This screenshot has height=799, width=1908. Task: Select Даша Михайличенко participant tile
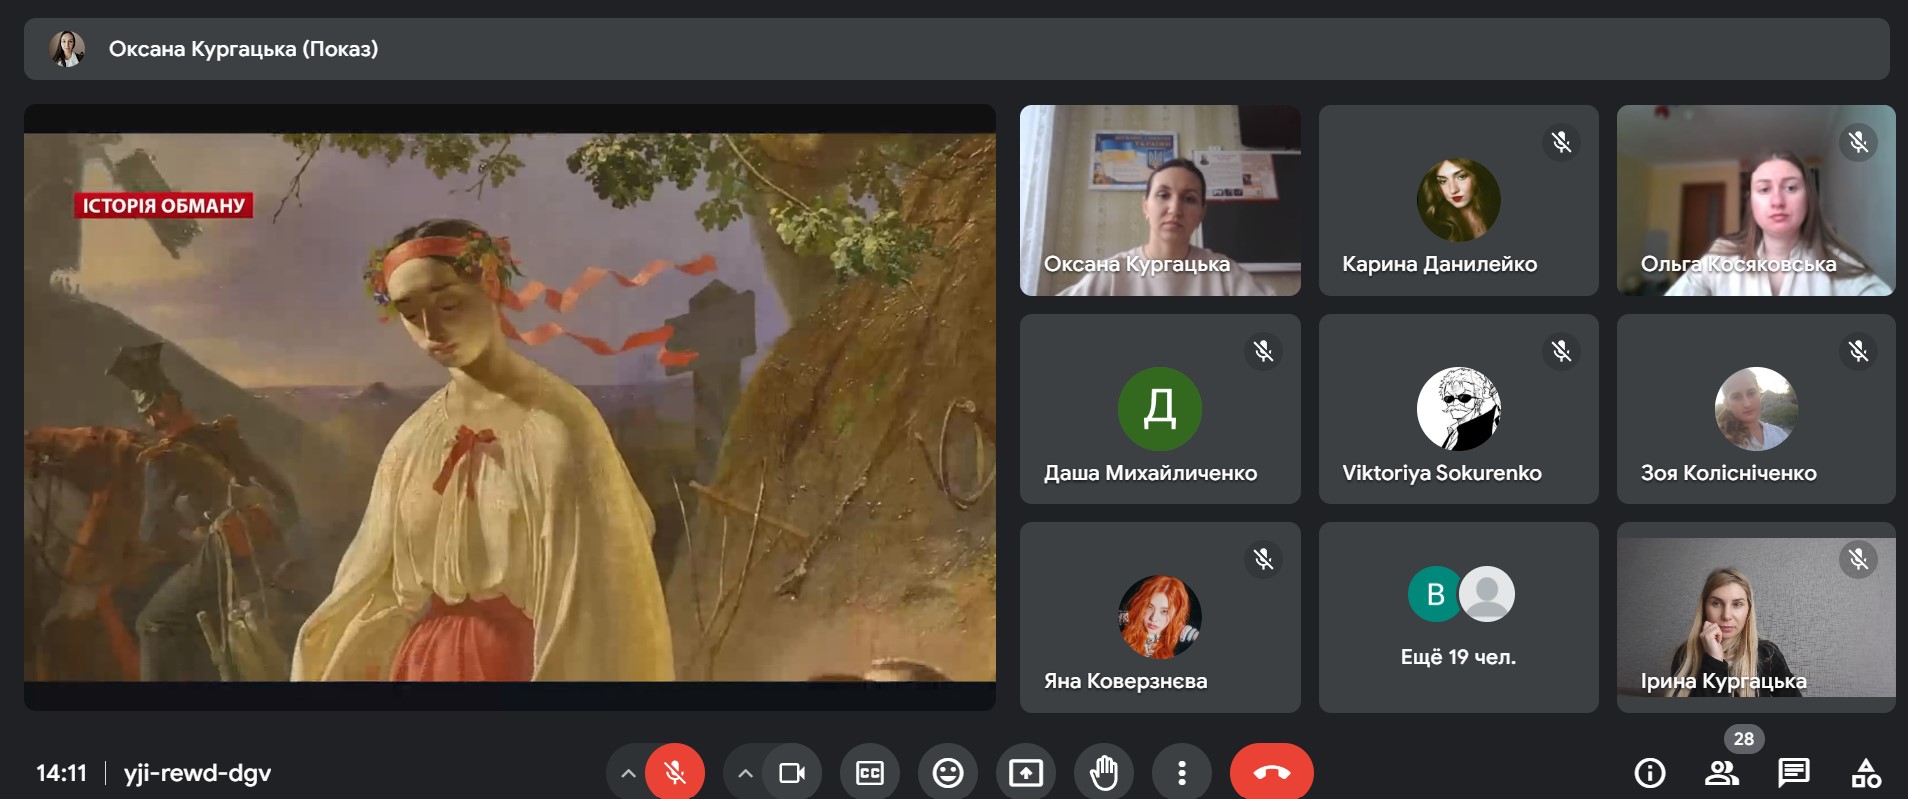click(x=1160, y=409)
